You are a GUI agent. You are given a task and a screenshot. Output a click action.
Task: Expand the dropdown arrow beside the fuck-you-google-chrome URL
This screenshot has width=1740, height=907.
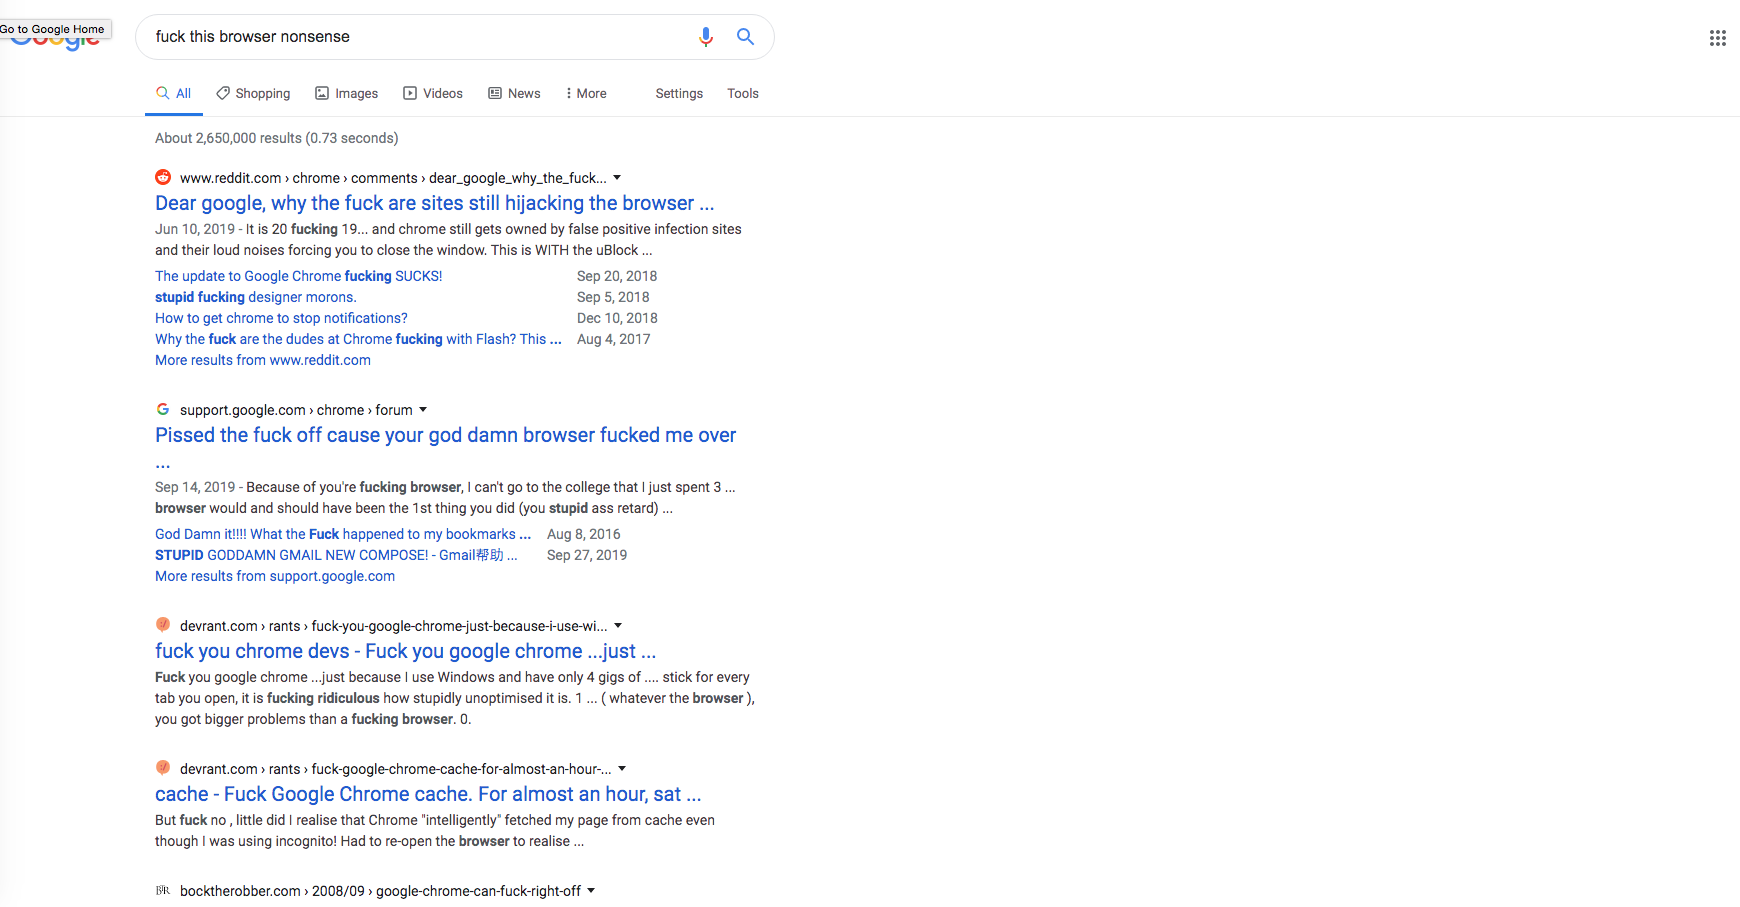click(x=618, y=626)
